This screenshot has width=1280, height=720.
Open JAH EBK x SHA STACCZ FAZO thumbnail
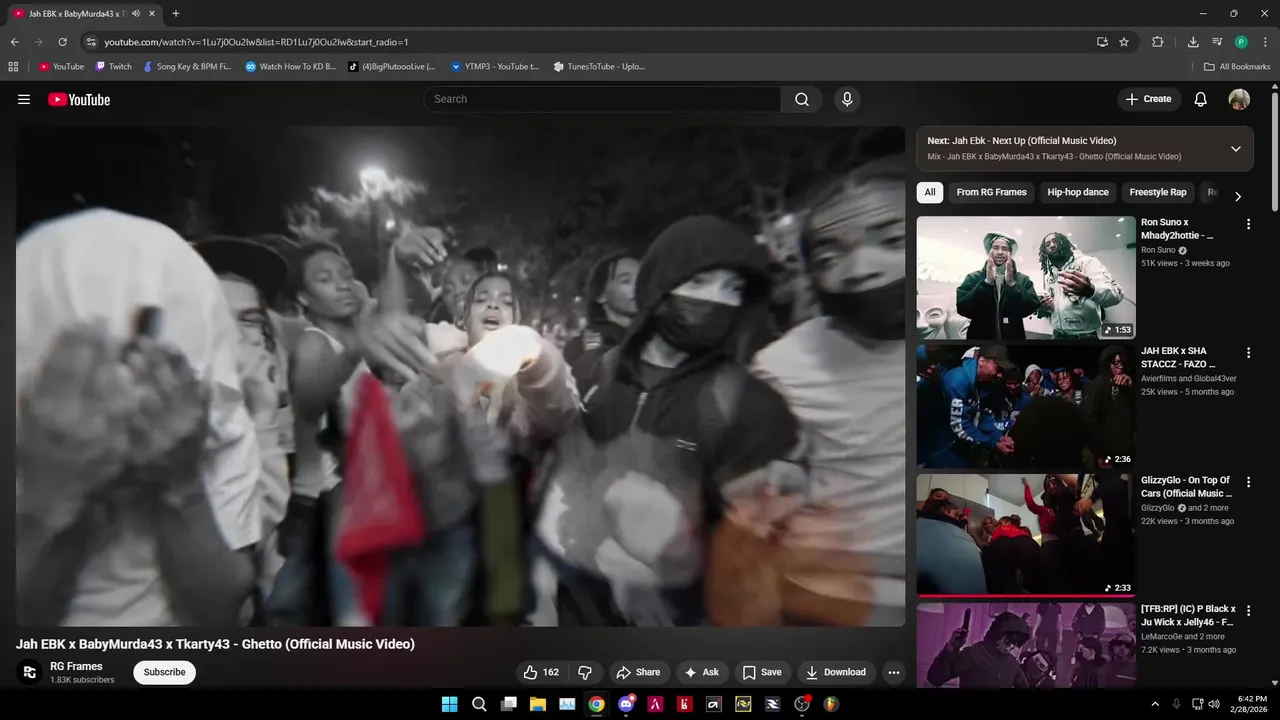pos(1026,406)
